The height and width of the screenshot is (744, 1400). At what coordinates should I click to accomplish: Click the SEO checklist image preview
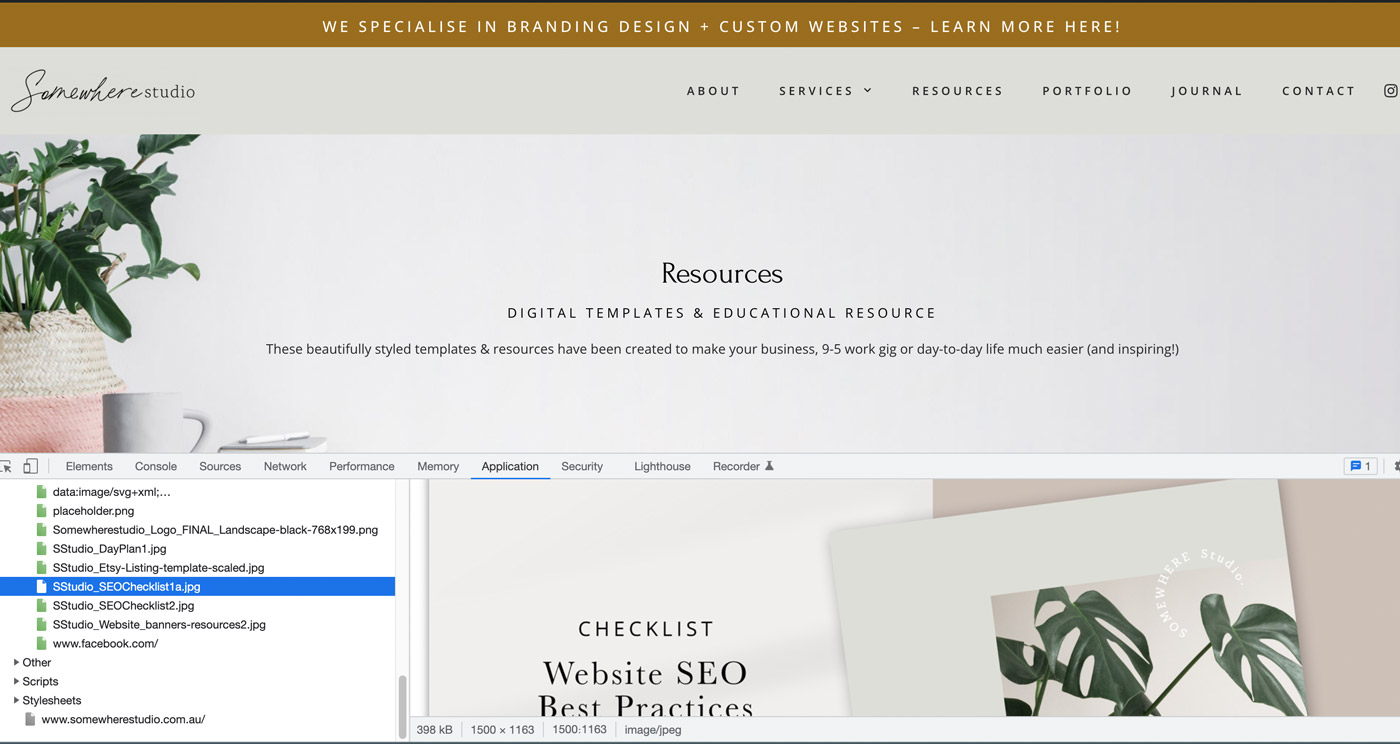(914, 597)
